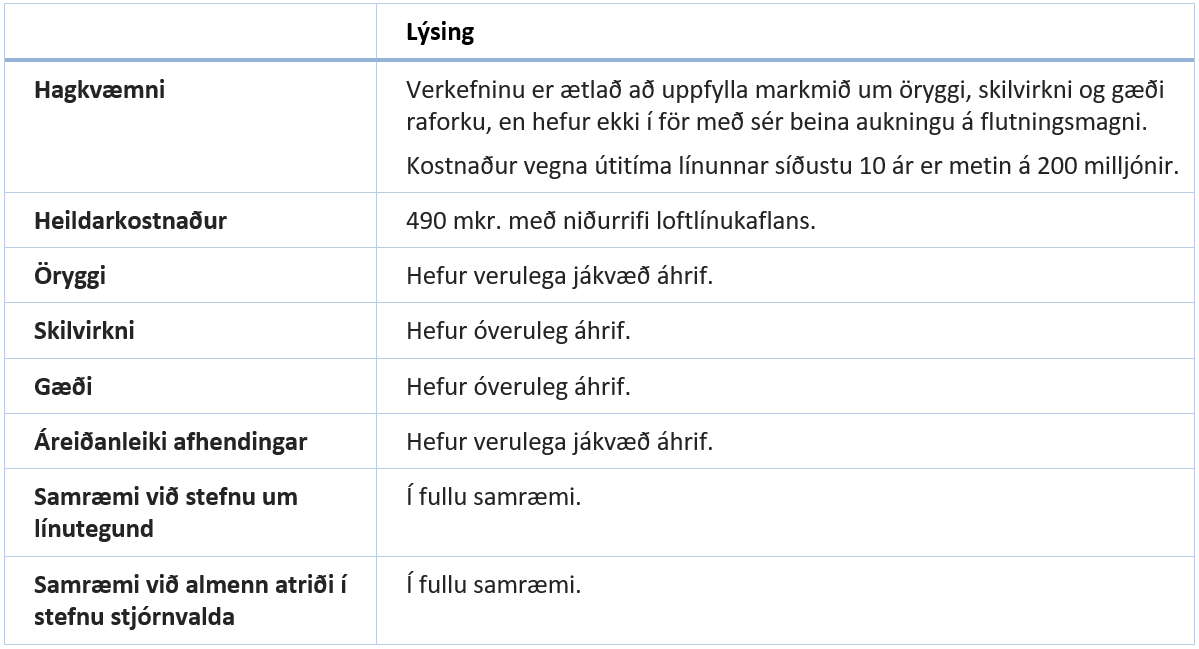Screen dimensions: 1199x649
Task: Click the "Heildarkostnaður" row label
Action: (130, 221)
